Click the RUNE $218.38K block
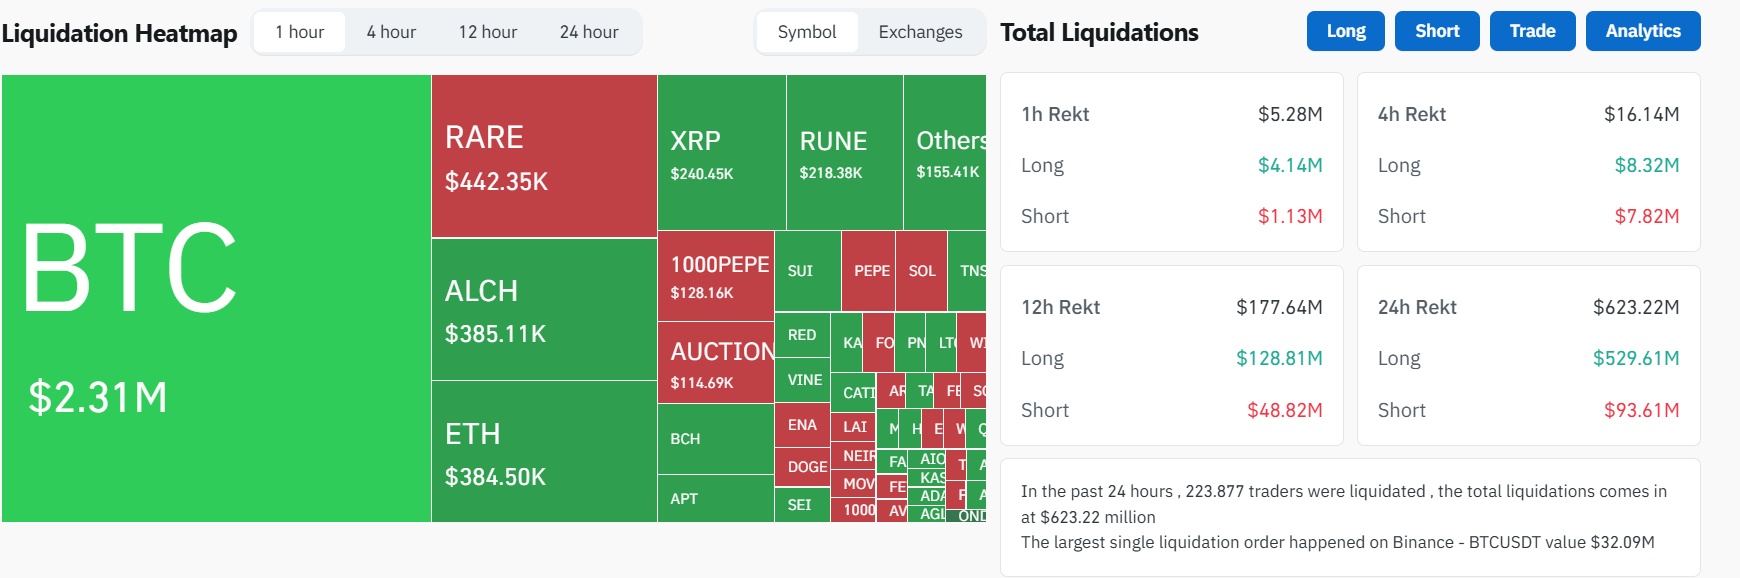The image size is (1740, 578). click(844, 153)
